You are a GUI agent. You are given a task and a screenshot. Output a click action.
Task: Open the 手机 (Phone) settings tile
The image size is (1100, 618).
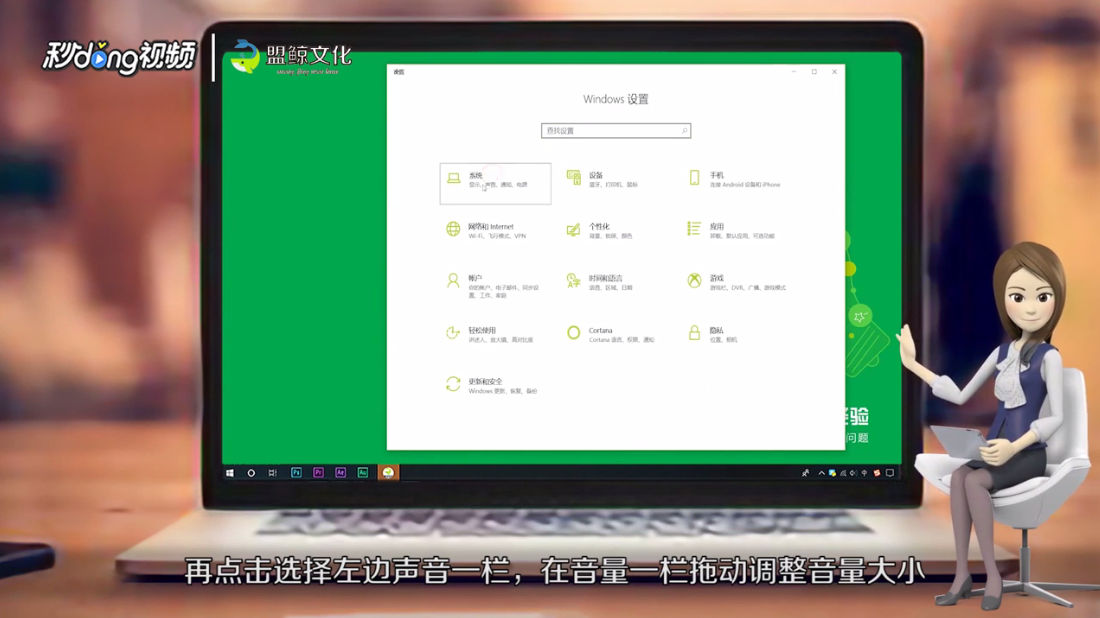[x=736, y=180]
